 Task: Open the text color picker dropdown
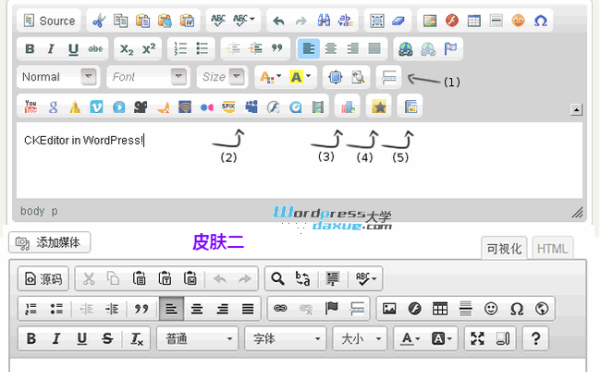click(271, 77)
